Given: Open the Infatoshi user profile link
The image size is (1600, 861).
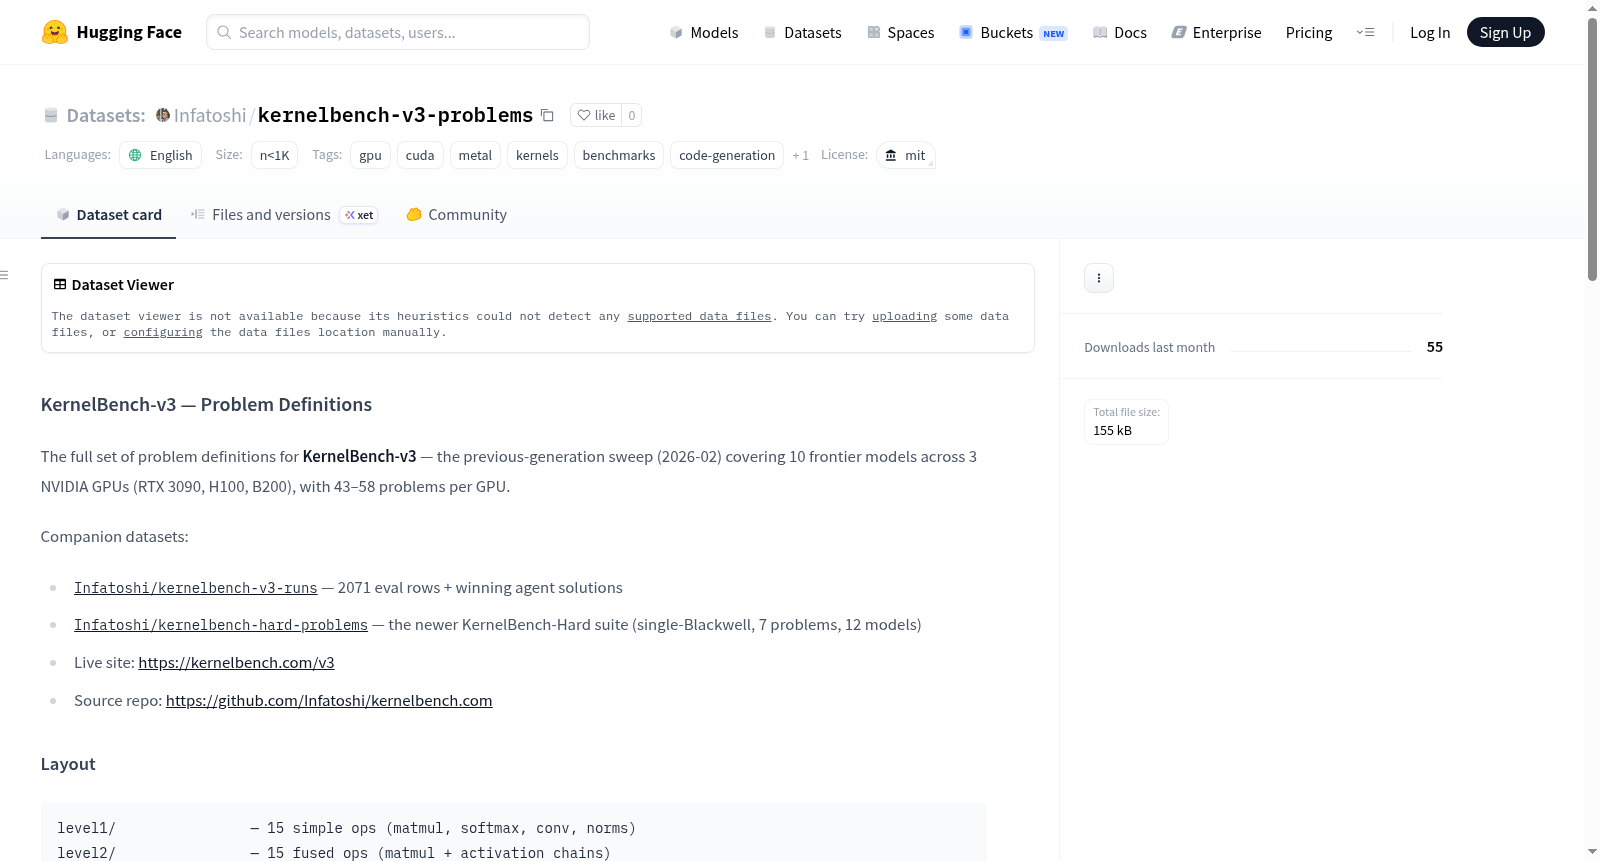Looking at the screenshot, I should click(210, 115).
